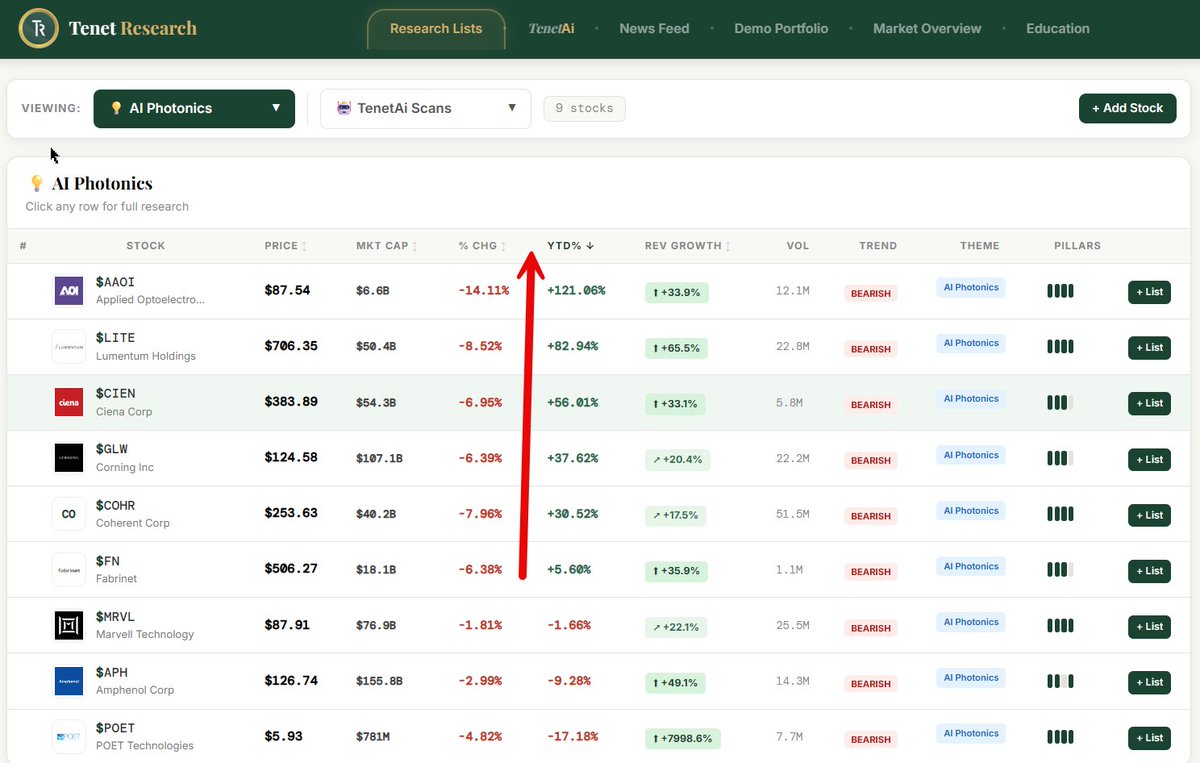Click the pillars bars icon for FN
The width and height of the screenshot is (1200, 763).
coord(1060,570)
